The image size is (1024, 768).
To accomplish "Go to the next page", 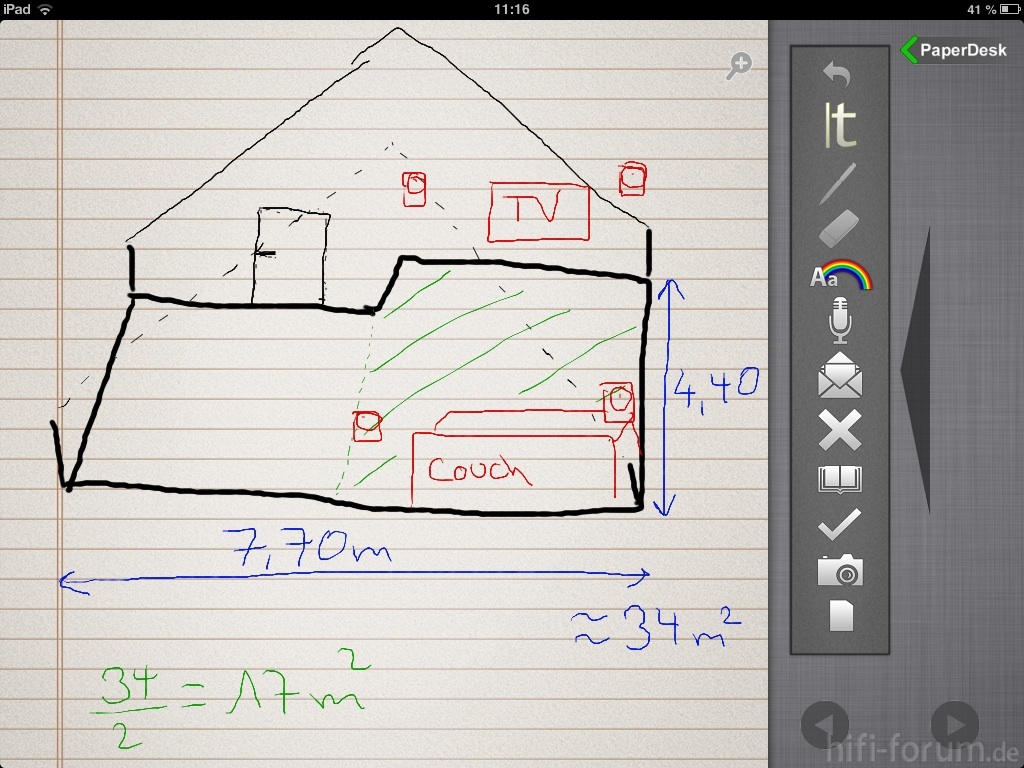I will [955, 724].
